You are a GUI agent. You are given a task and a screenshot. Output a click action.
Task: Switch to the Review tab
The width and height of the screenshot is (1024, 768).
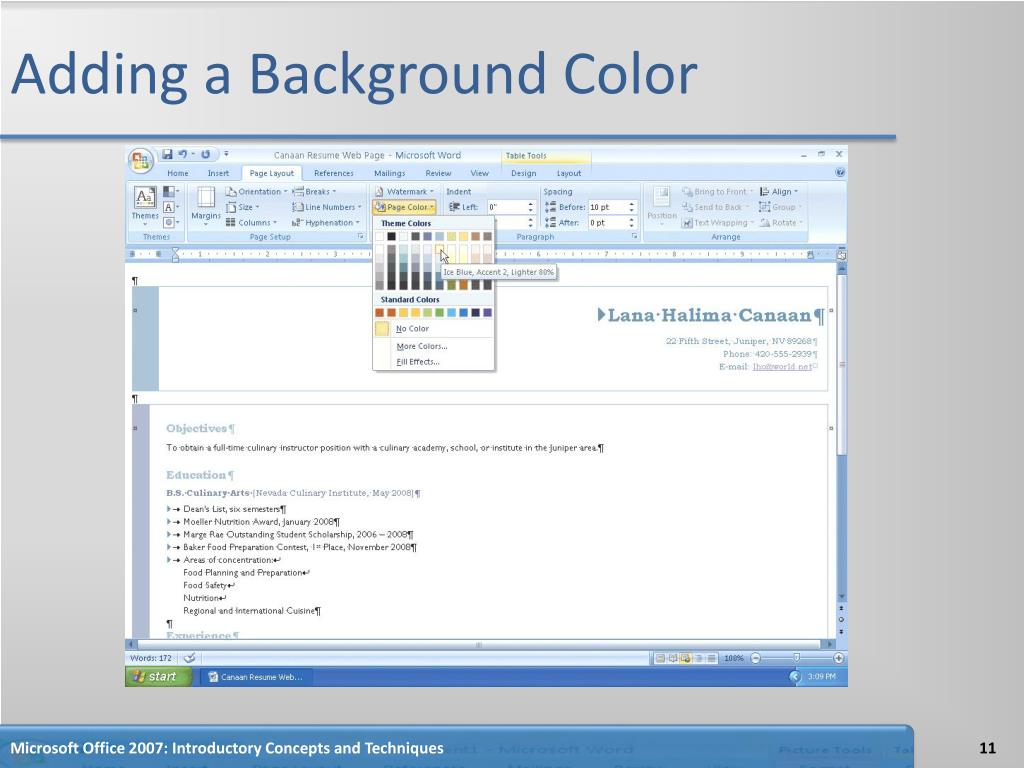438,173
